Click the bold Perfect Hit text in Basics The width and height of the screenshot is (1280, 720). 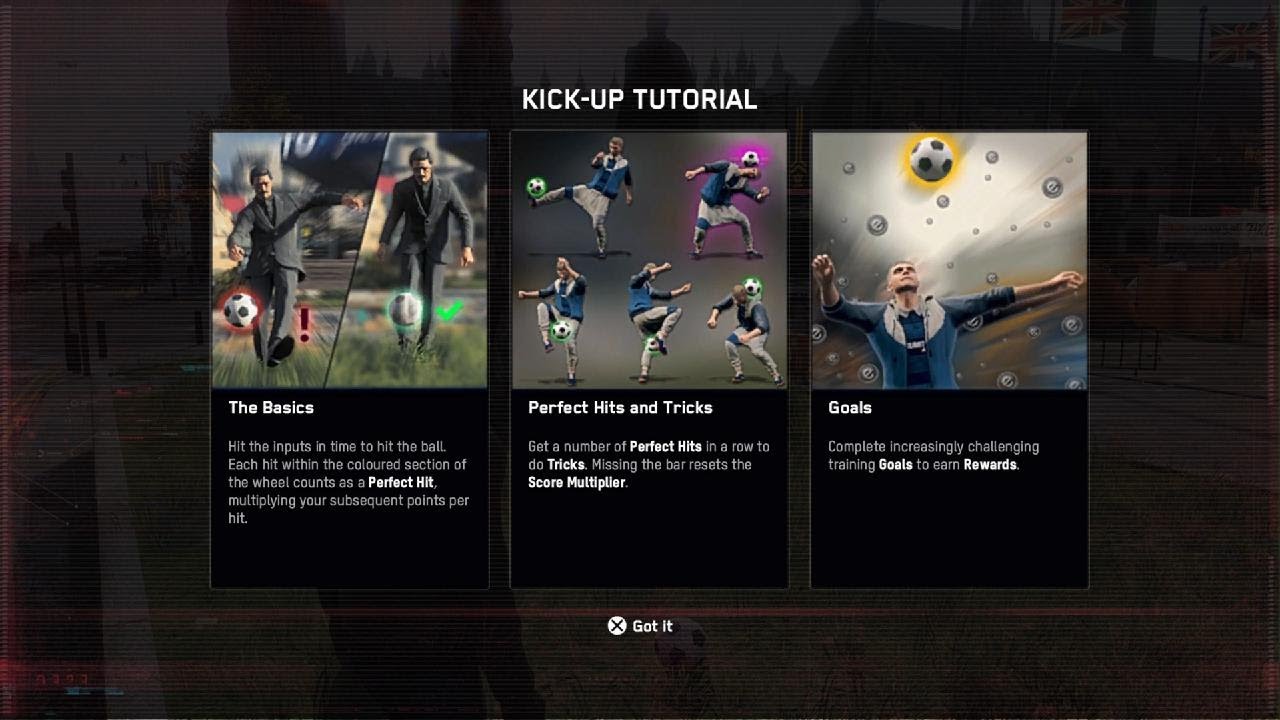point(401,483)
